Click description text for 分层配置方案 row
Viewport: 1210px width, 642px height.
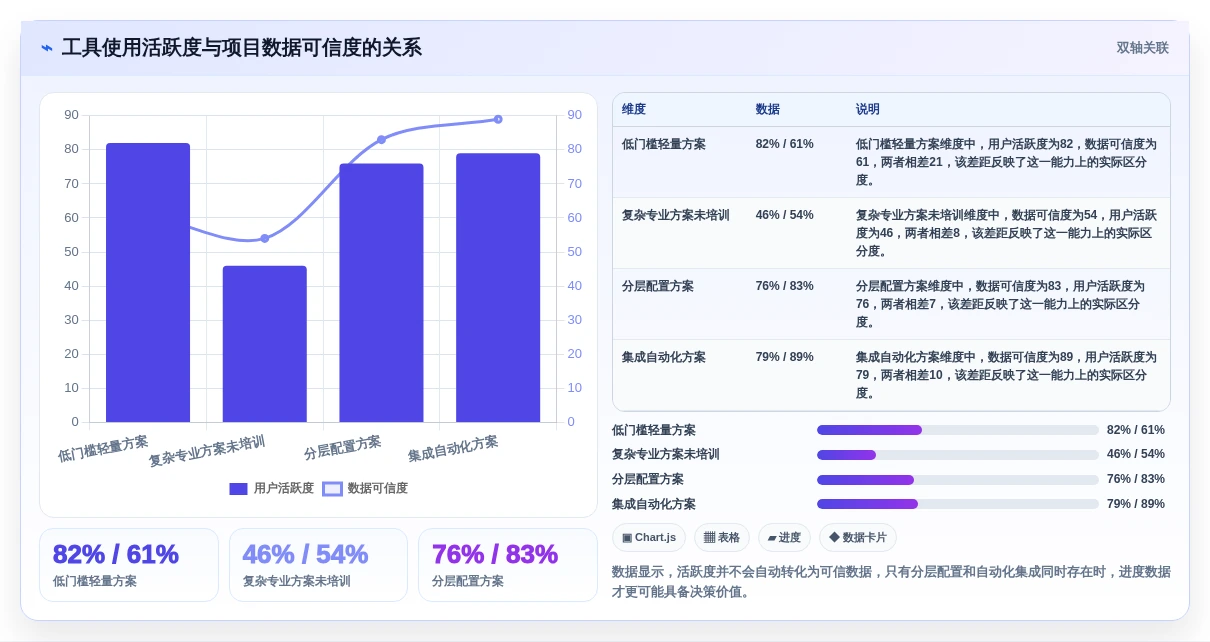tap(1000, 304)
